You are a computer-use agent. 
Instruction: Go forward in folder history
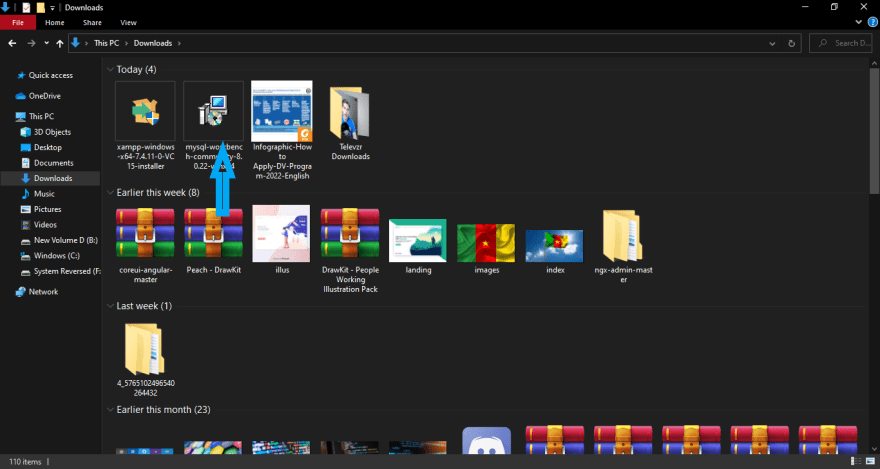click(31, 43)
